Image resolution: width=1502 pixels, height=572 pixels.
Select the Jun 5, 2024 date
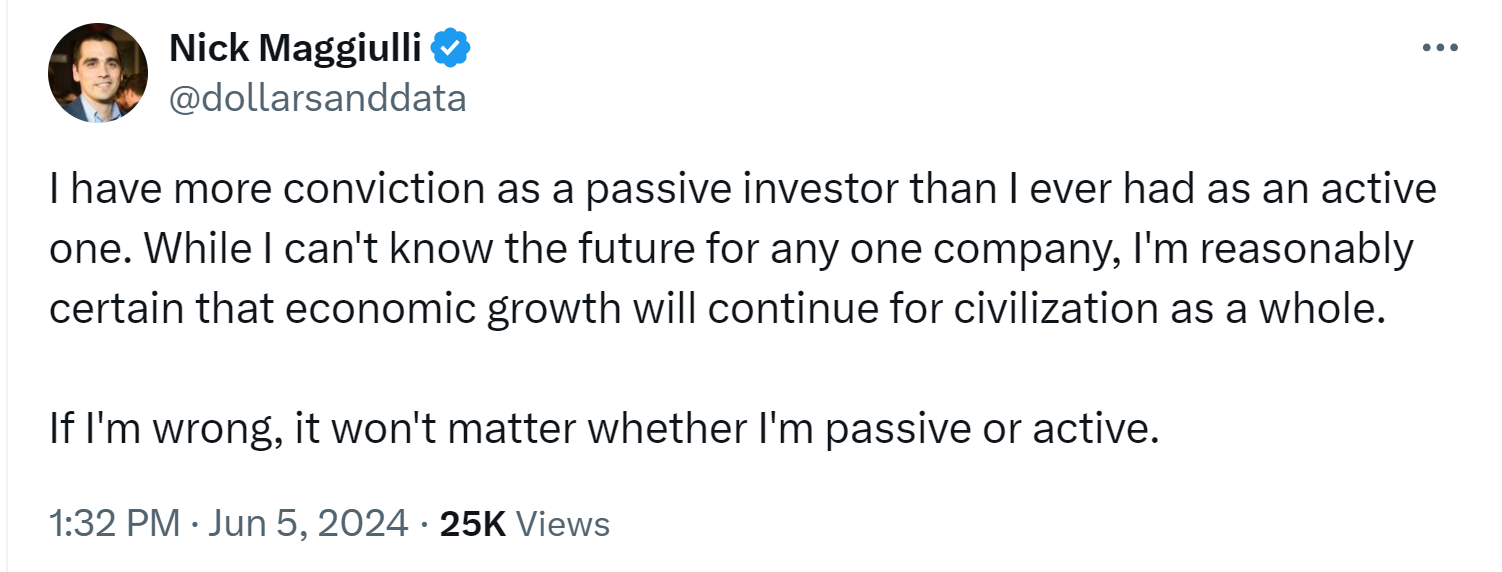click(304, 523)
